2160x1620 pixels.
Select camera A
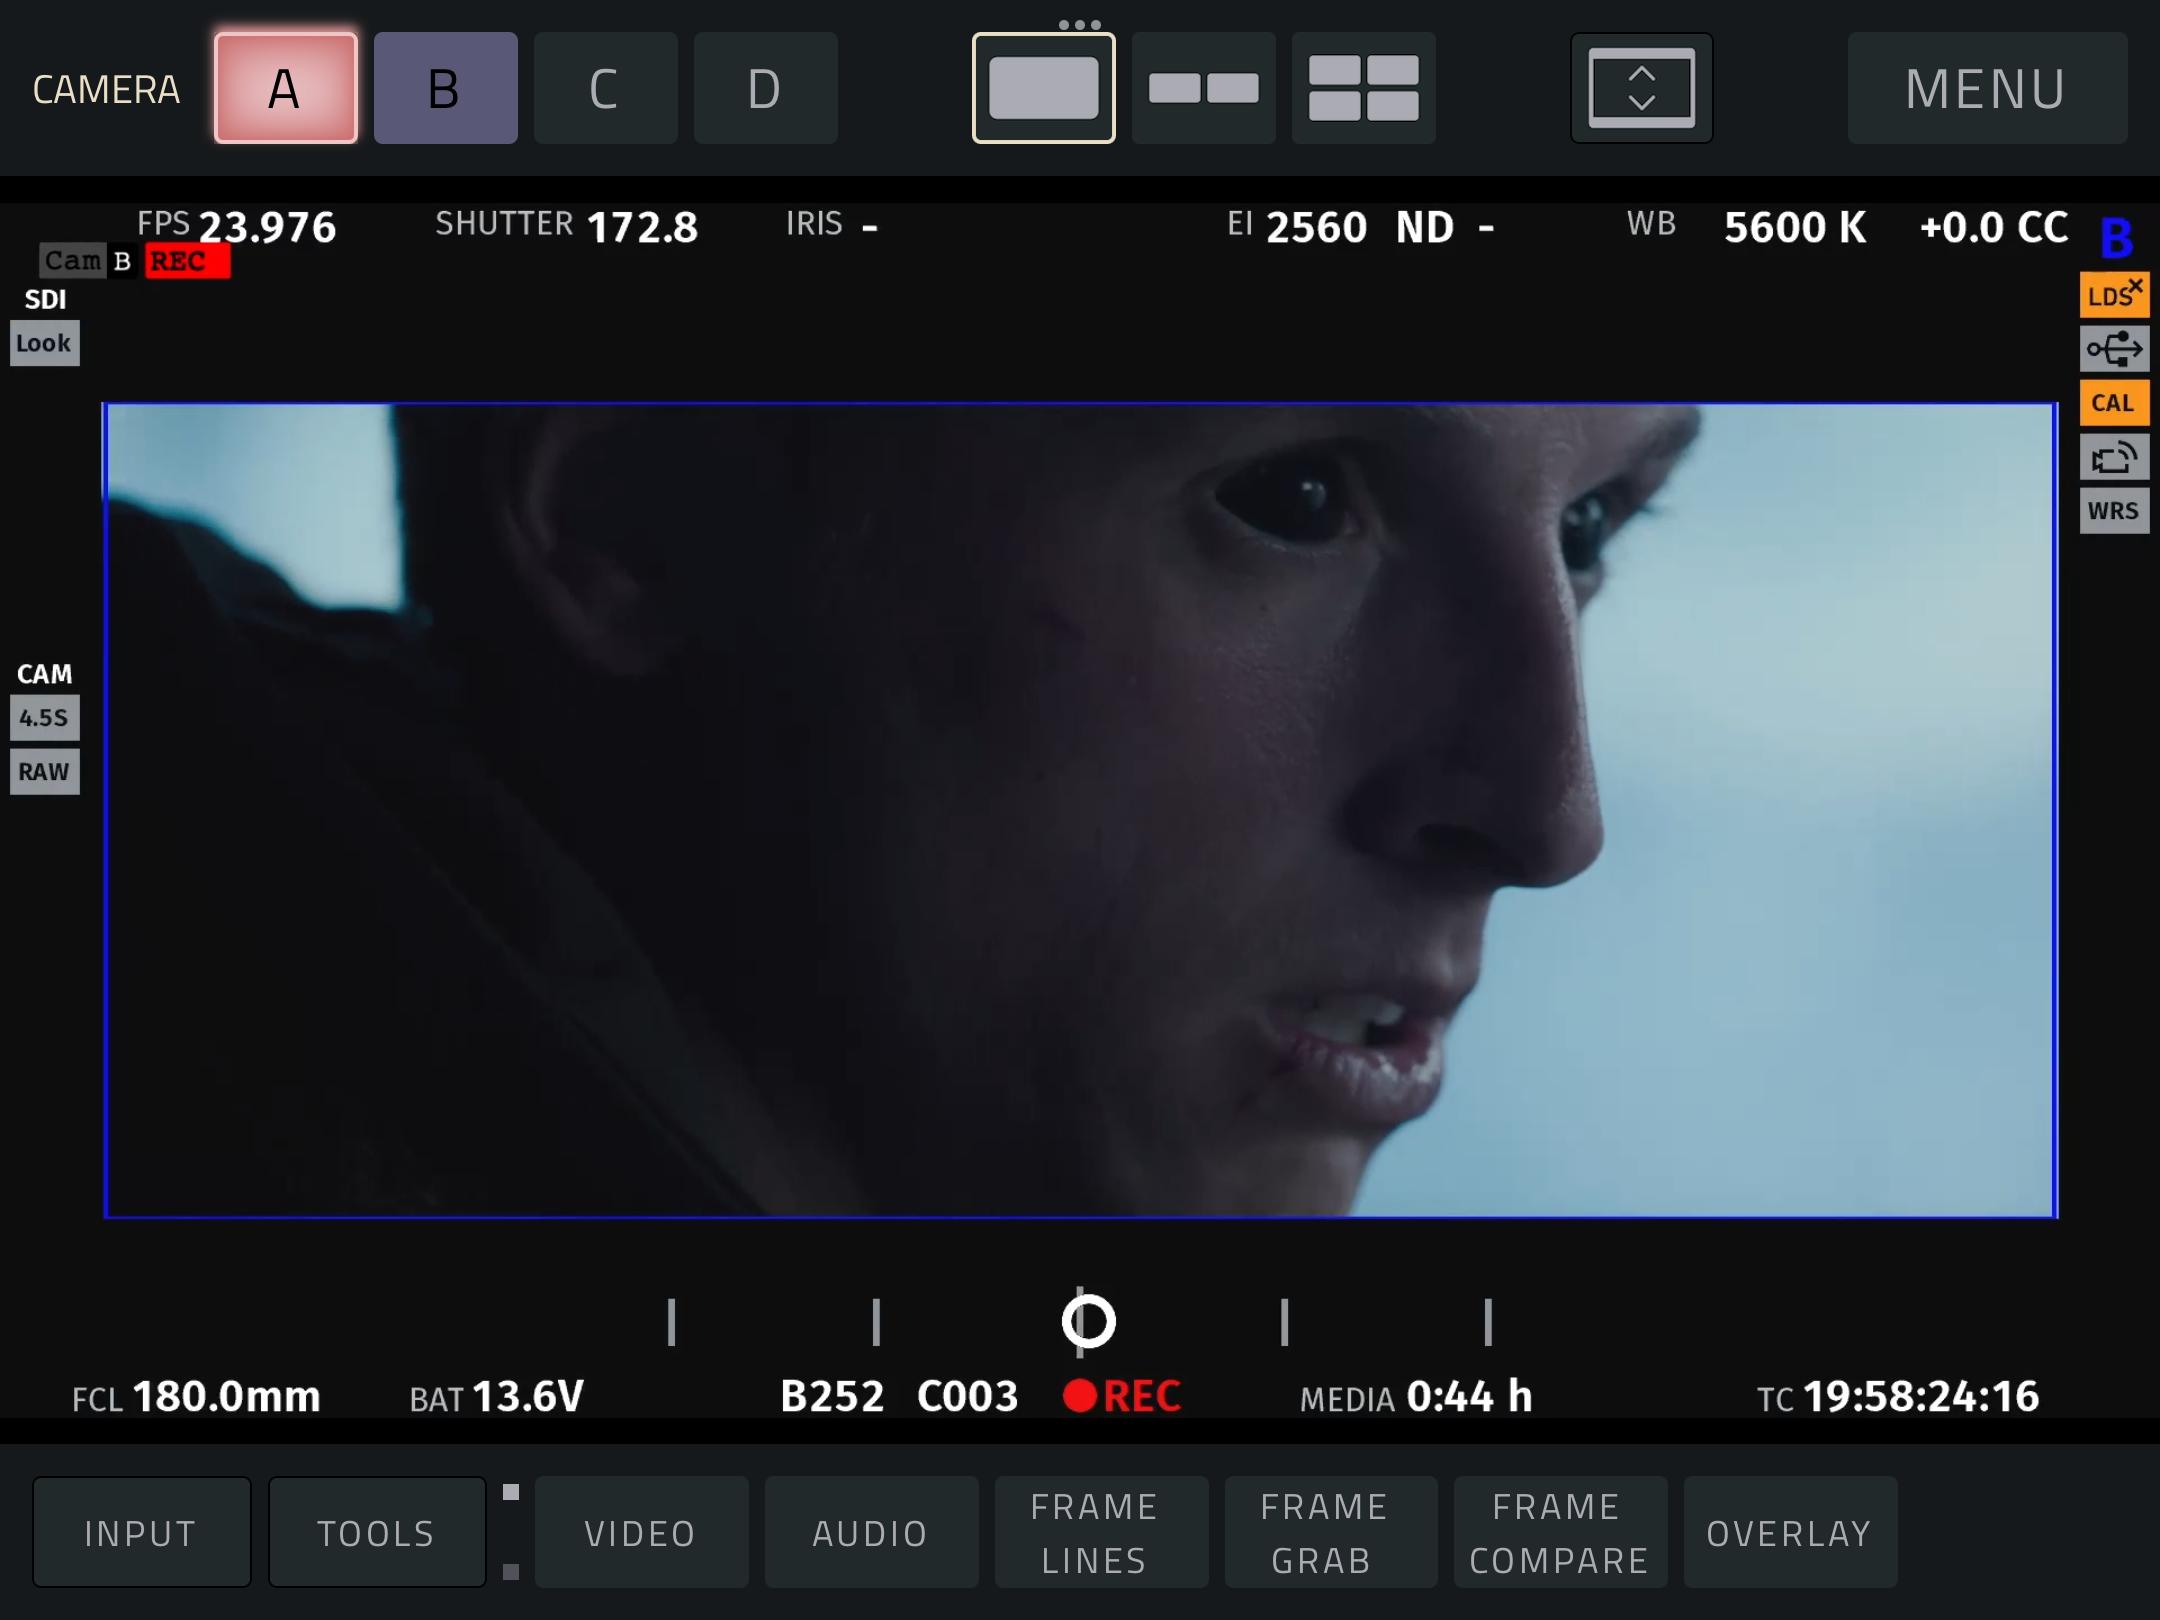pyautogui.click(x=285, y=88)
